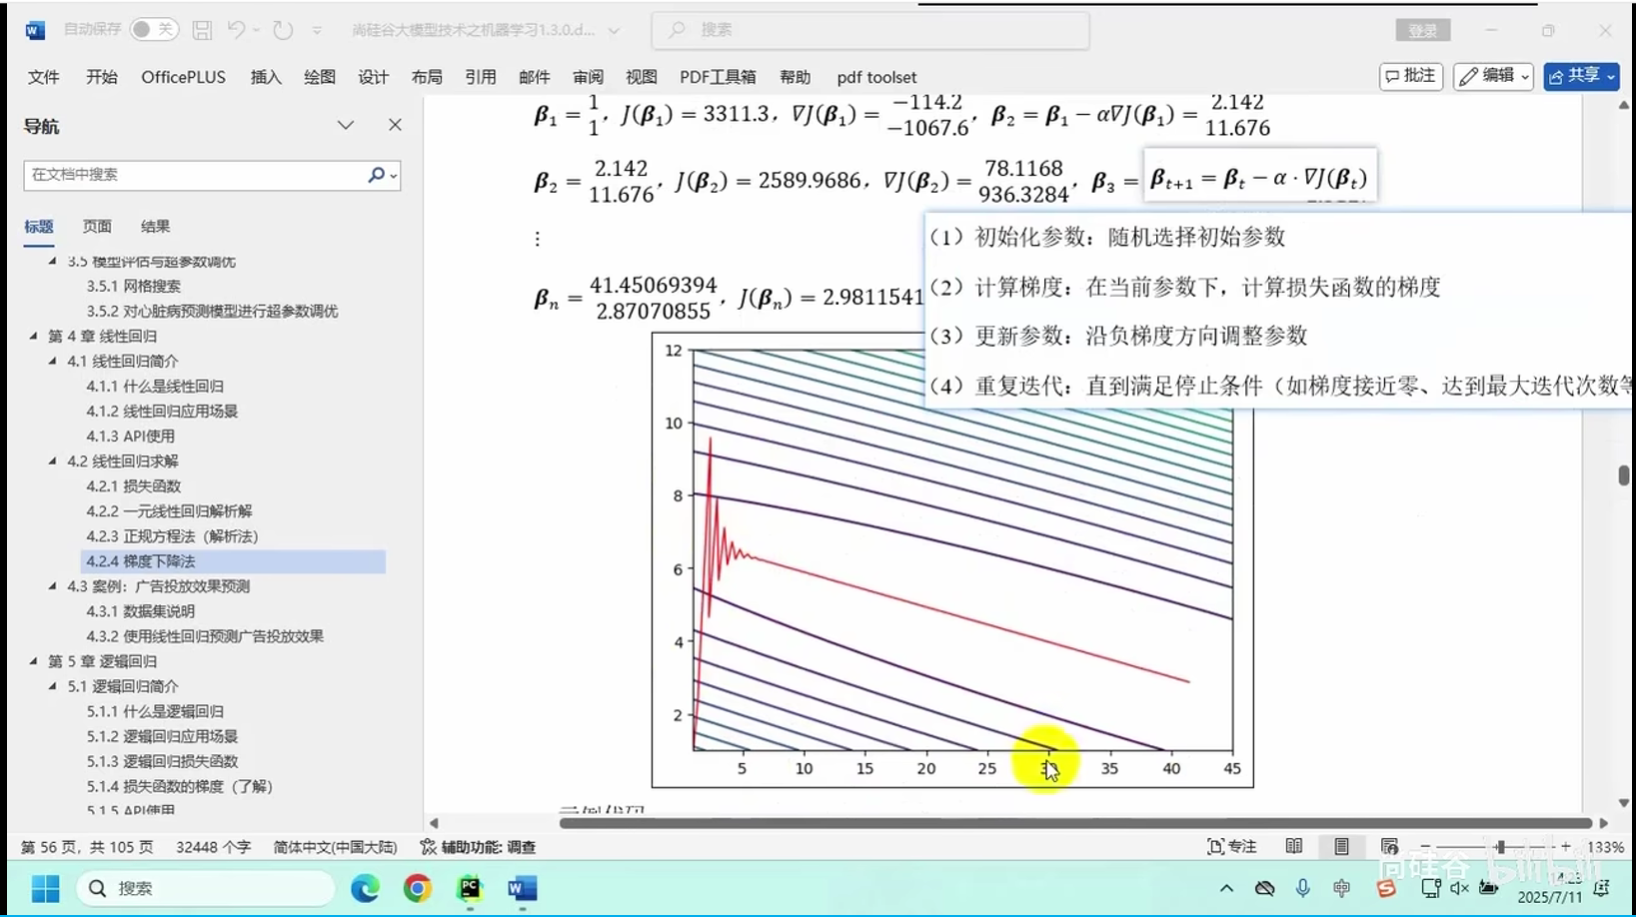The height and width of the screenshot is (917, 1636).
Task: Close the 导航 navigation pane
Action: (x=395, y=125)
